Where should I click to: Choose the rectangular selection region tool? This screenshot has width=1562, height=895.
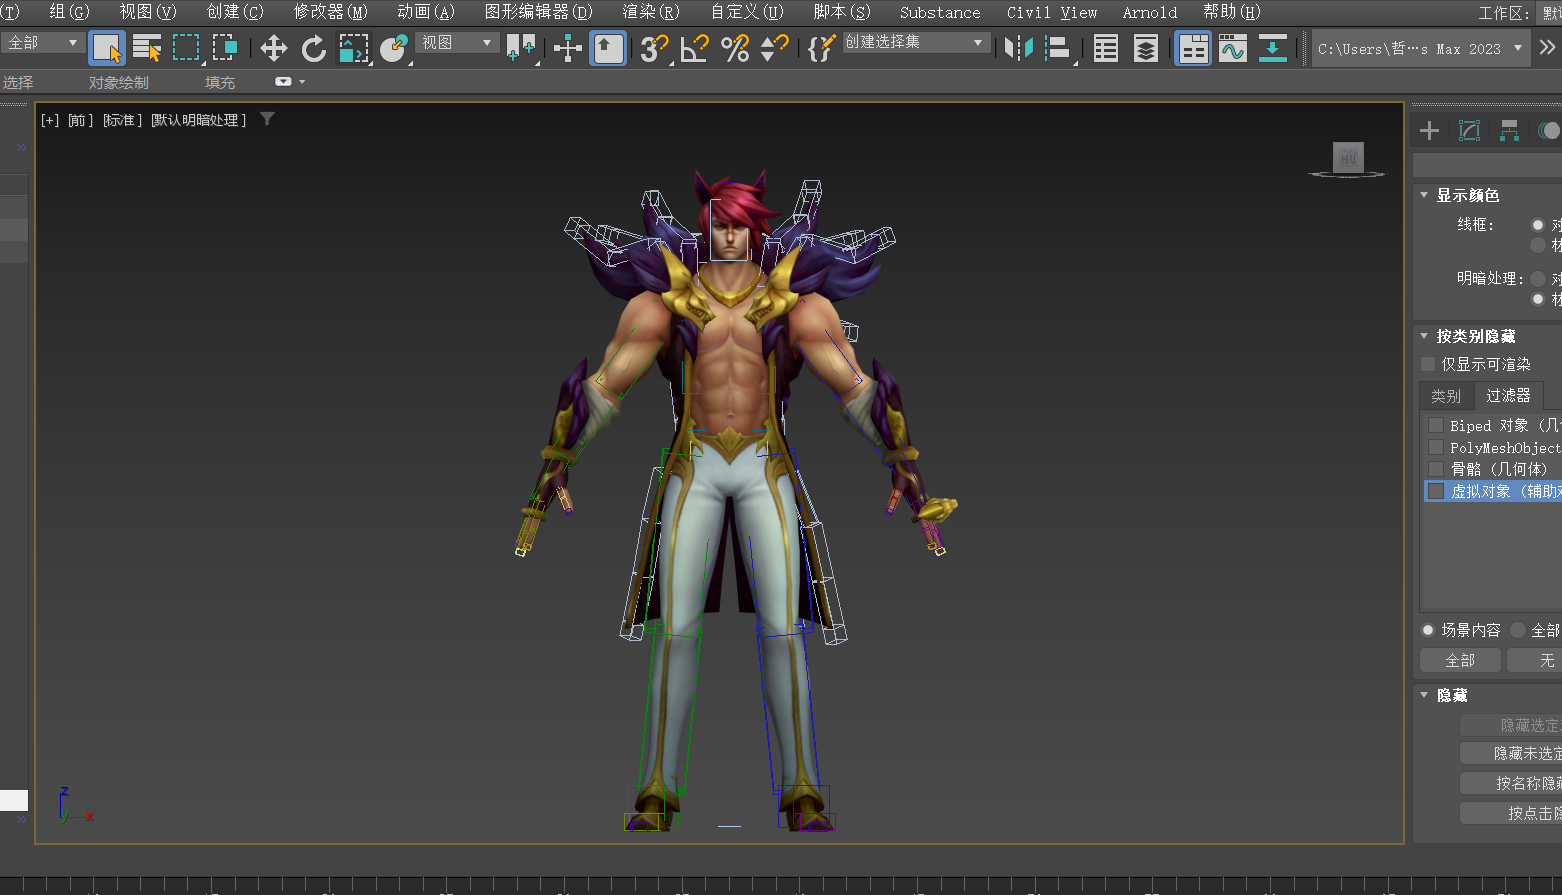[x=186, y=48]
